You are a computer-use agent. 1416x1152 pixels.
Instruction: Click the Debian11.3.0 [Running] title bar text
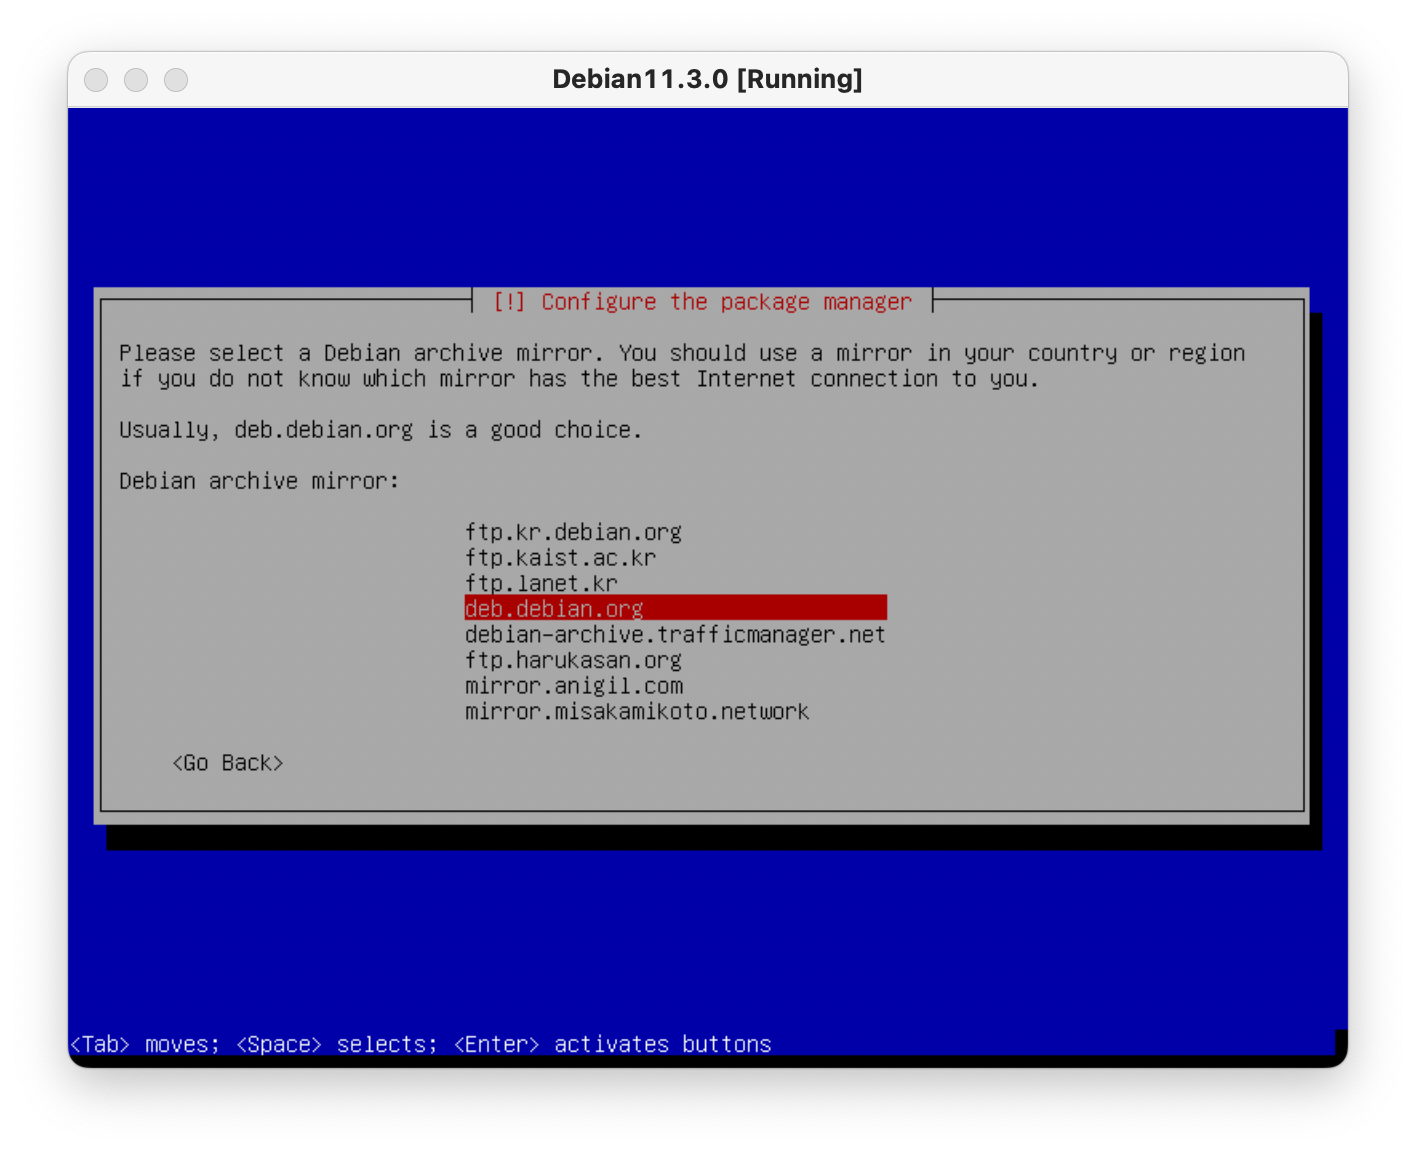tap(707, 80)
